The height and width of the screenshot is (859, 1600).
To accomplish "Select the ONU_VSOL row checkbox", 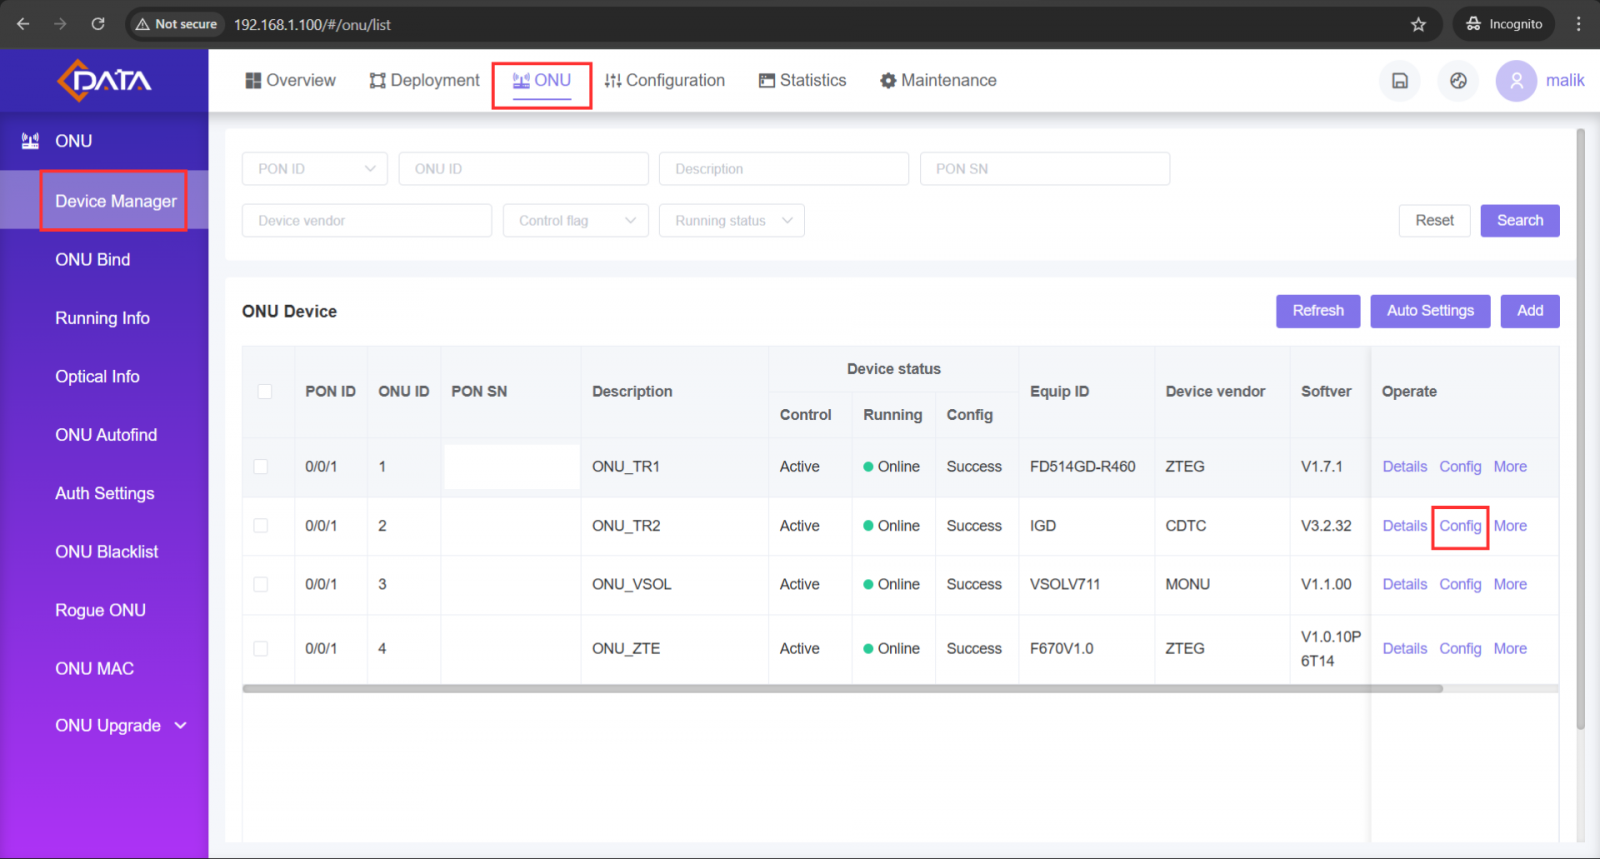I will [261, 585].
